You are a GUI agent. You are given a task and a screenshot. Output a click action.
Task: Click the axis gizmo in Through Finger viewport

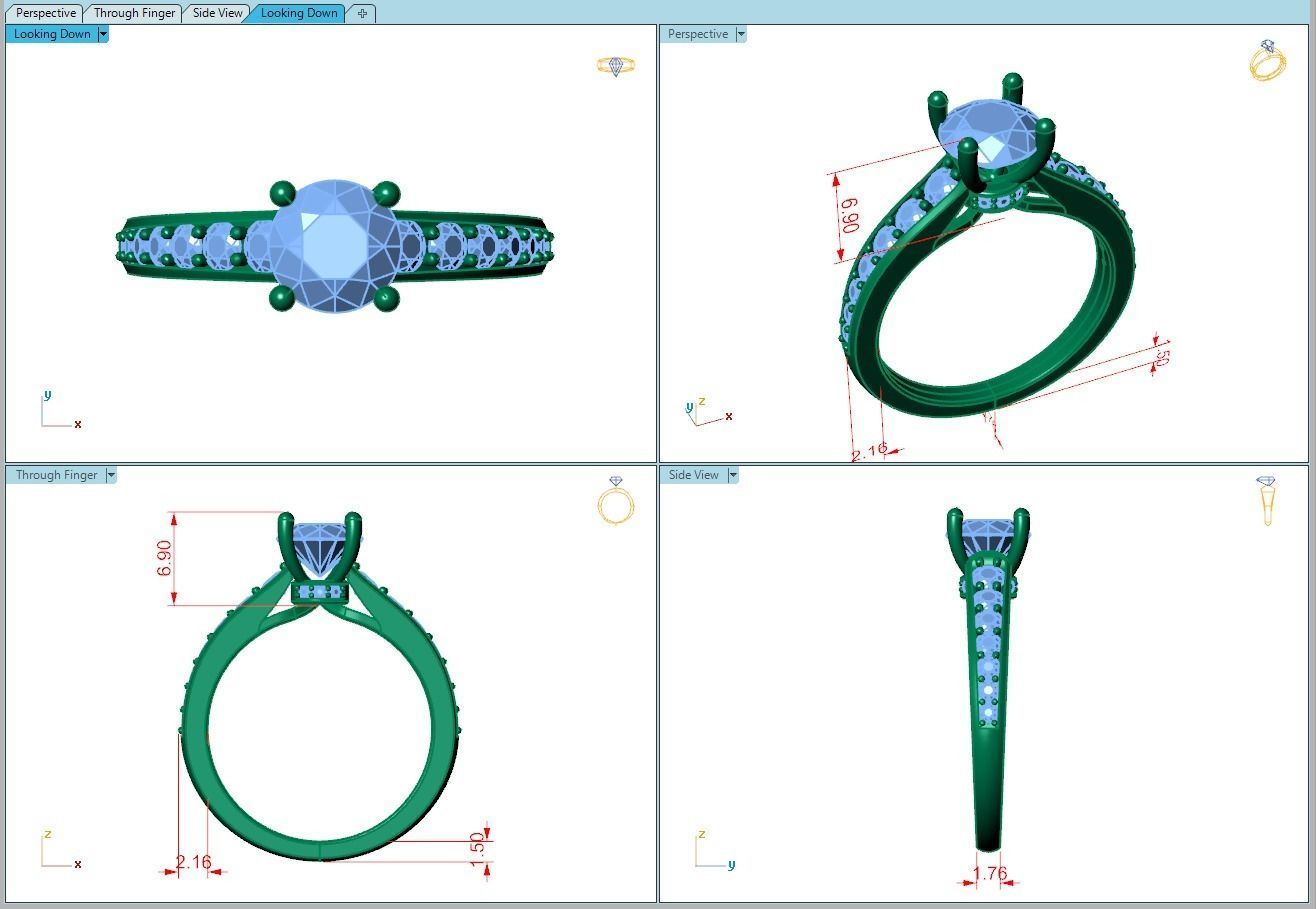click(61, 850)
